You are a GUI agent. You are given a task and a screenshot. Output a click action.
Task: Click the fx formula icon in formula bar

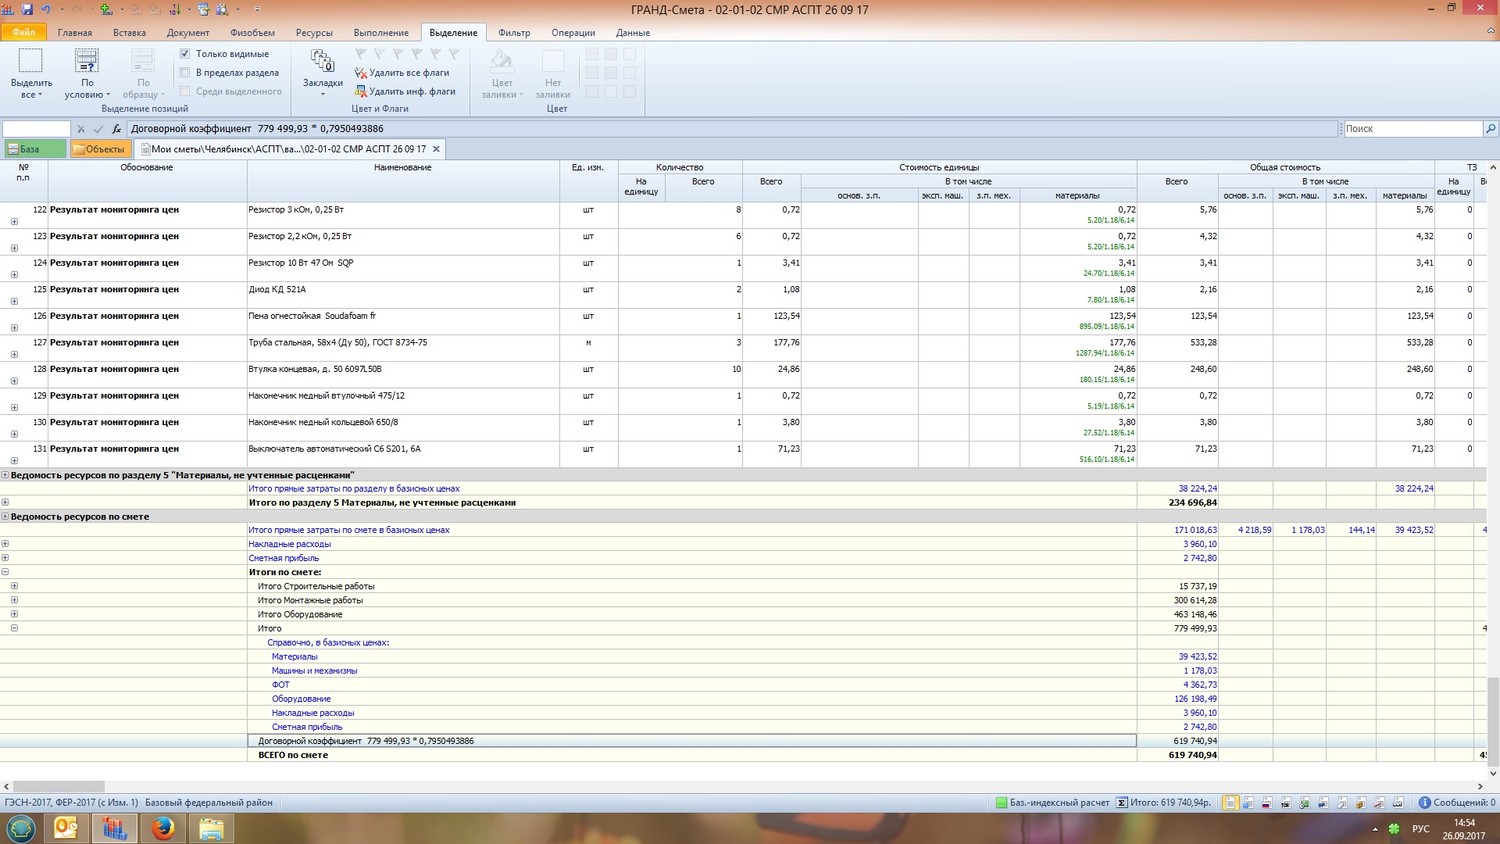(x=116, y=129)
